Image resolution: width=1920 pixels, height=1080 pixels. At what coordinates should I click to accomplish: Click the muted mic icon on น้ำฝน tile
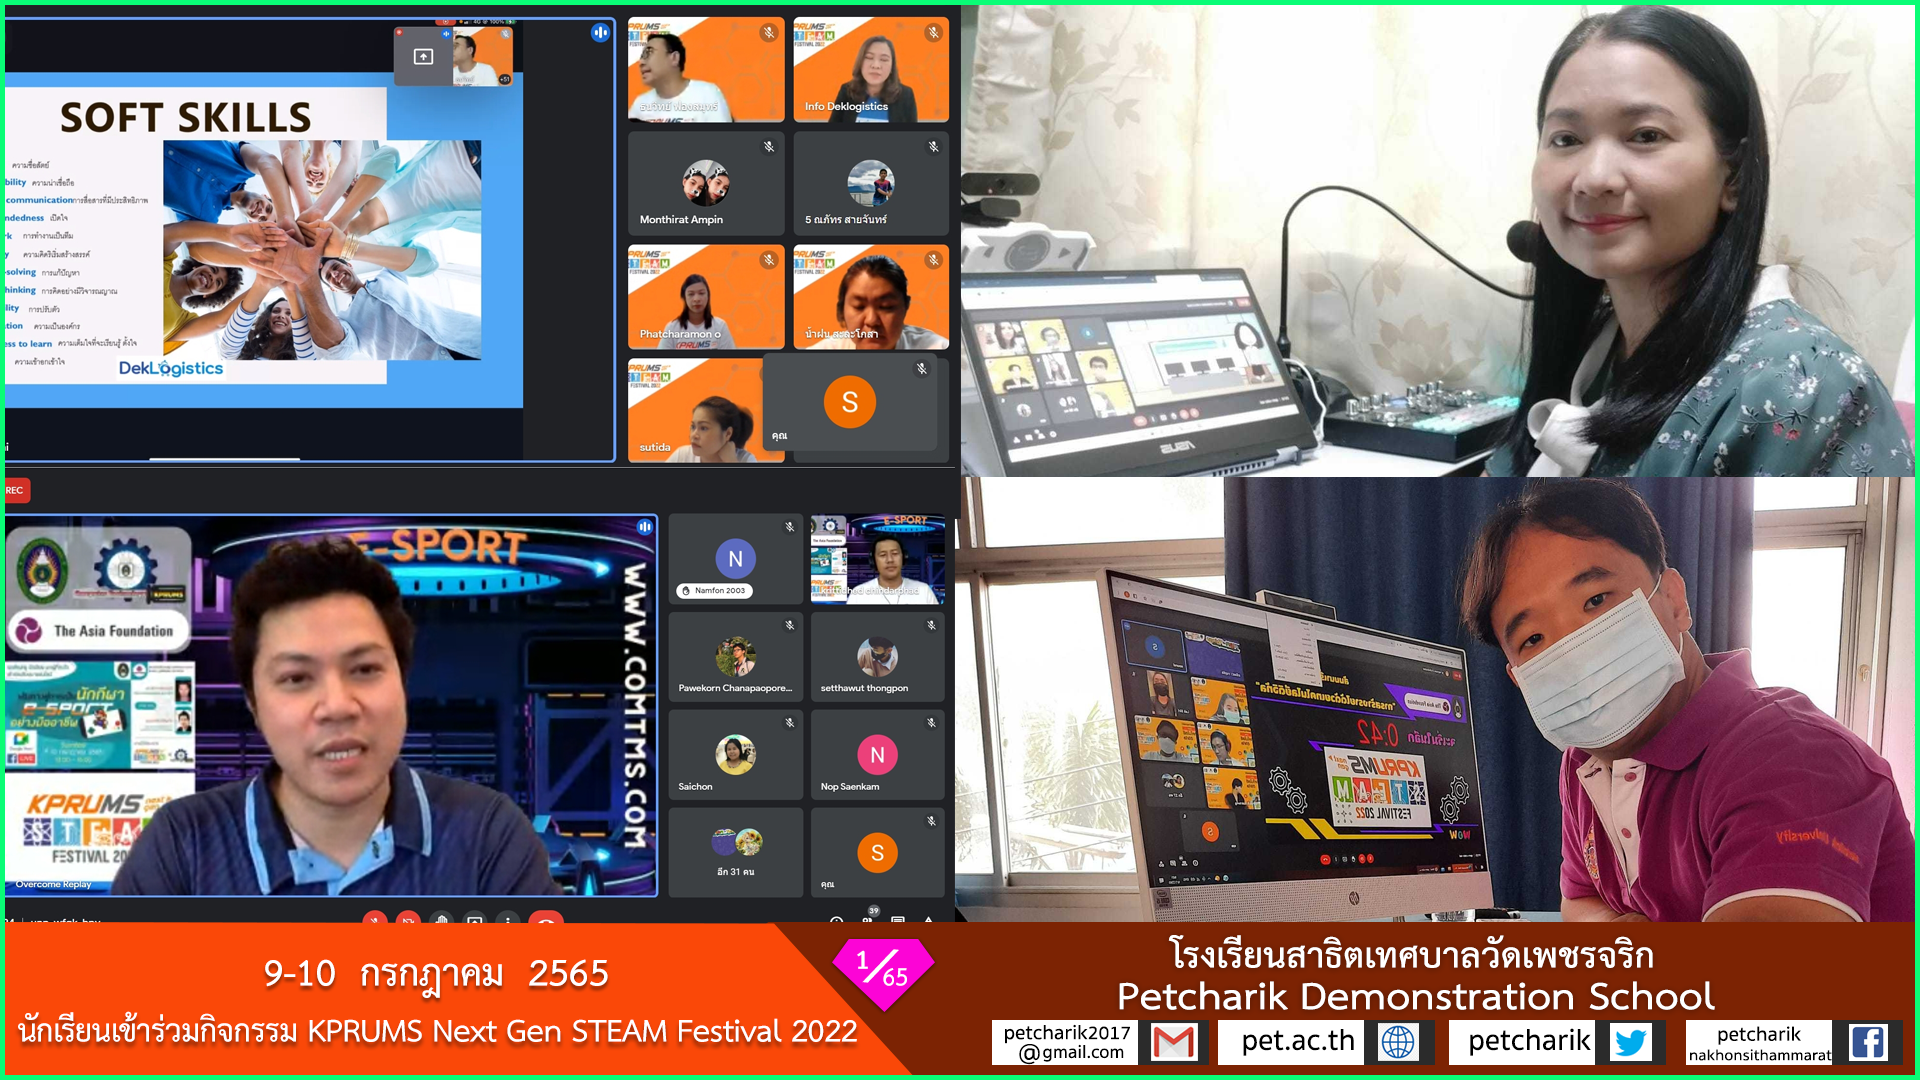(933, 260)
